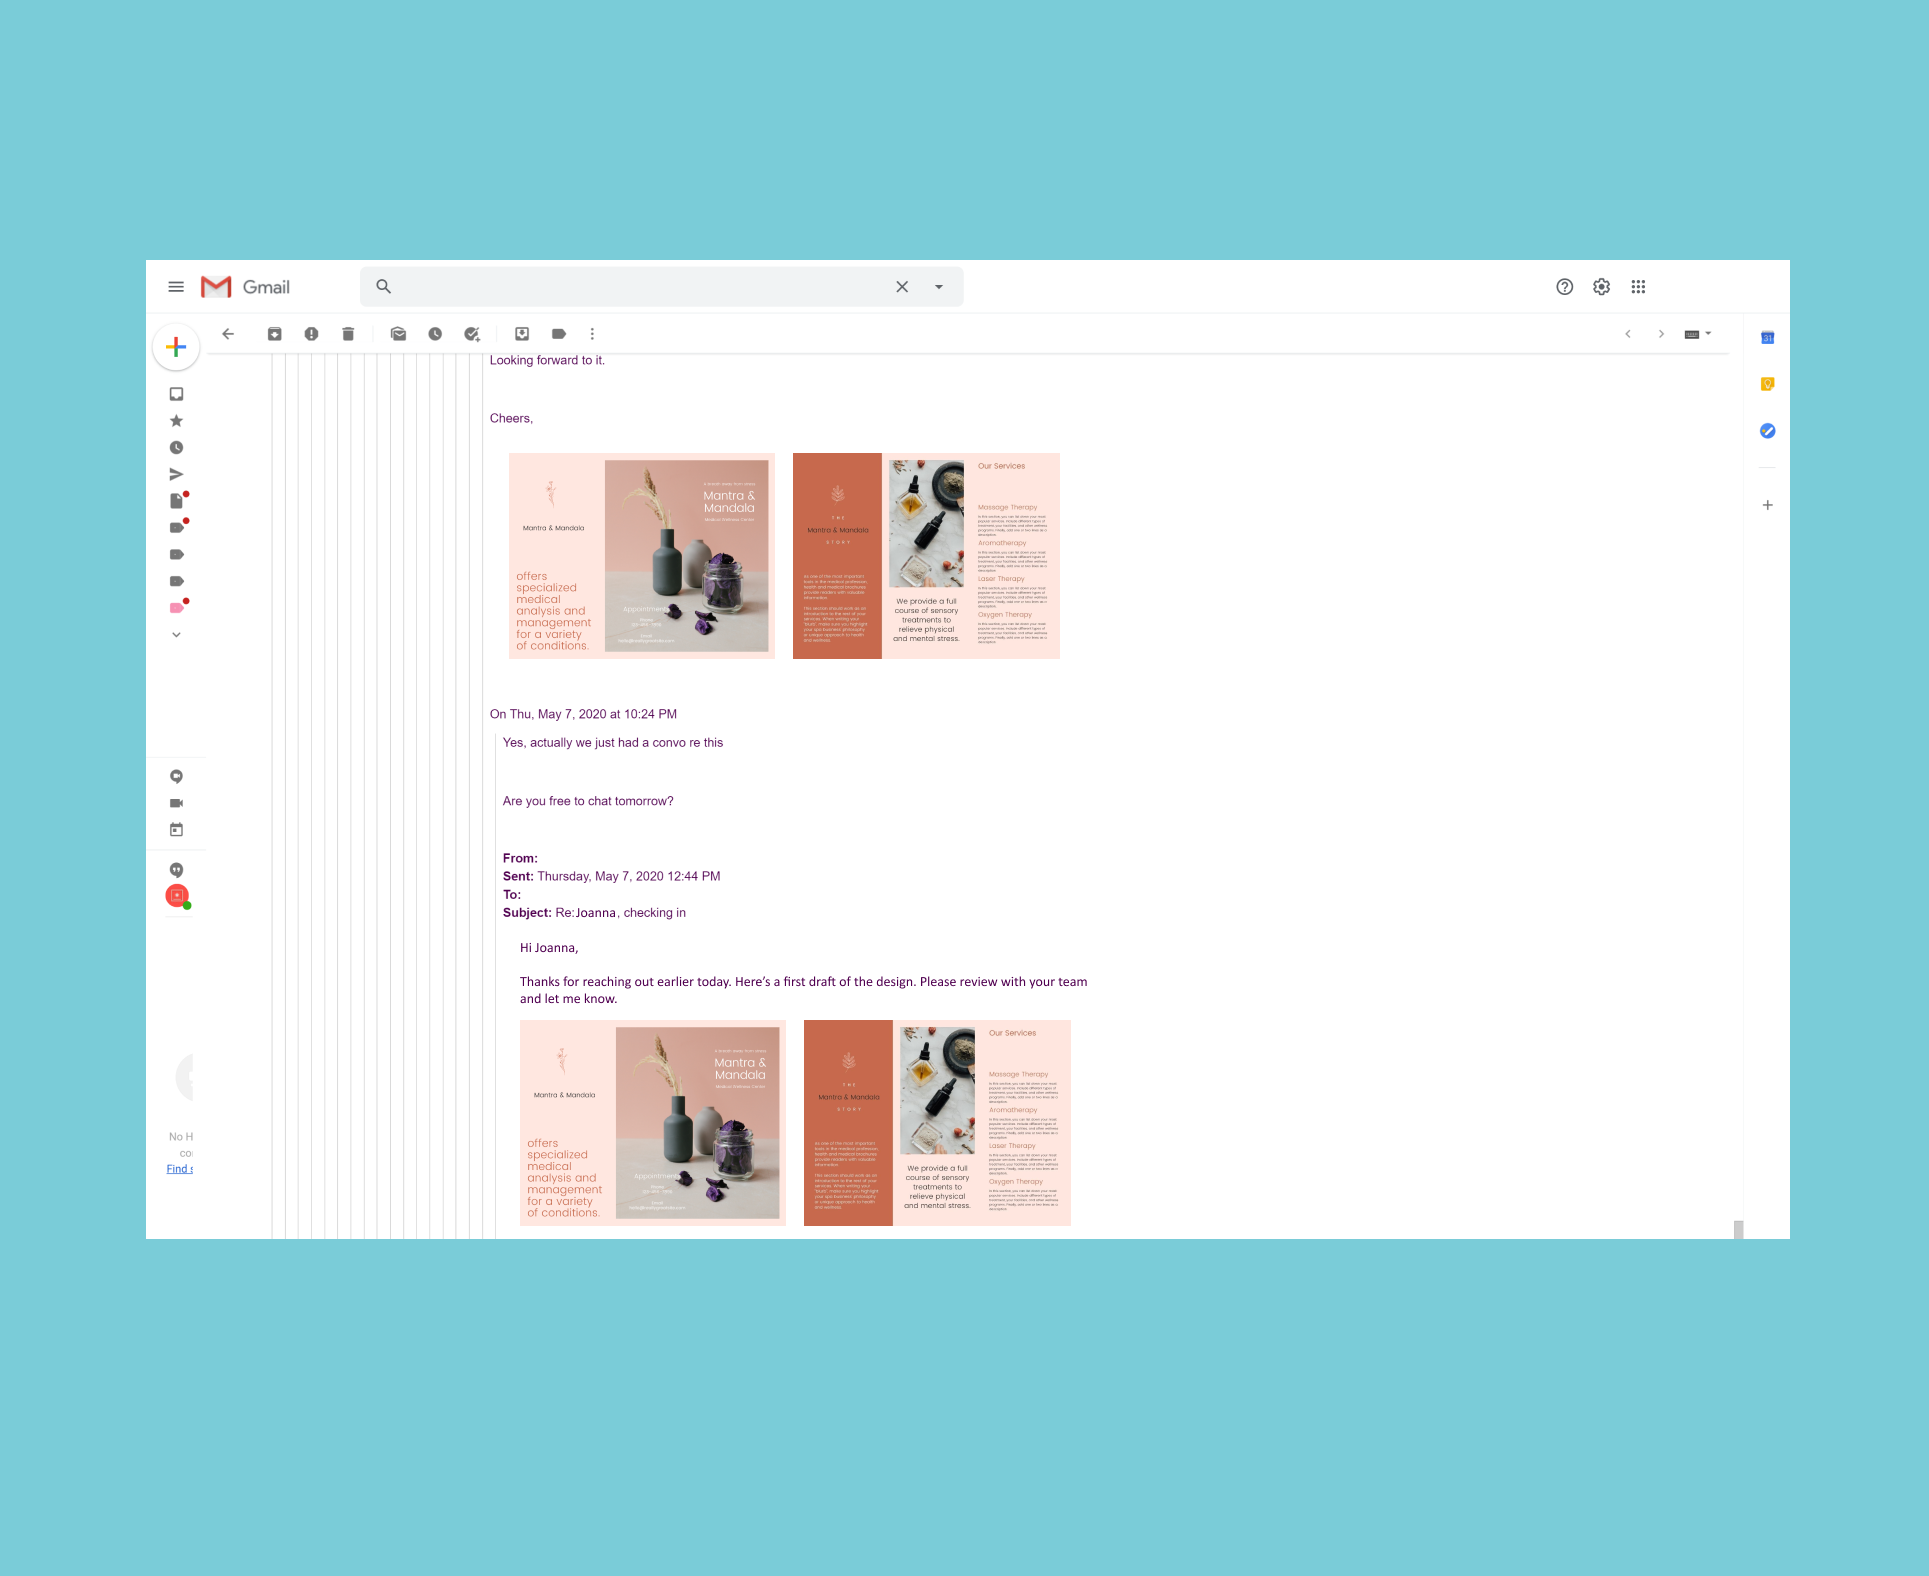Delete the conversation
Viewport: 1929px width, 1576px height.
point(348,334)
